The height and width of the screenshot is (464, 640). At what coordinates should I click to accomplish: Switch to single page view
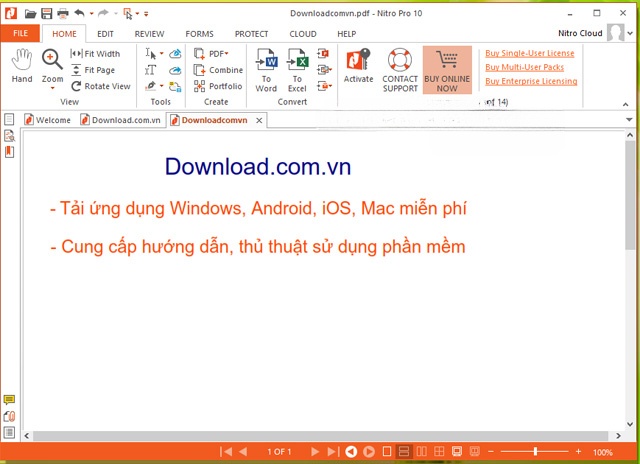point(387,451)
